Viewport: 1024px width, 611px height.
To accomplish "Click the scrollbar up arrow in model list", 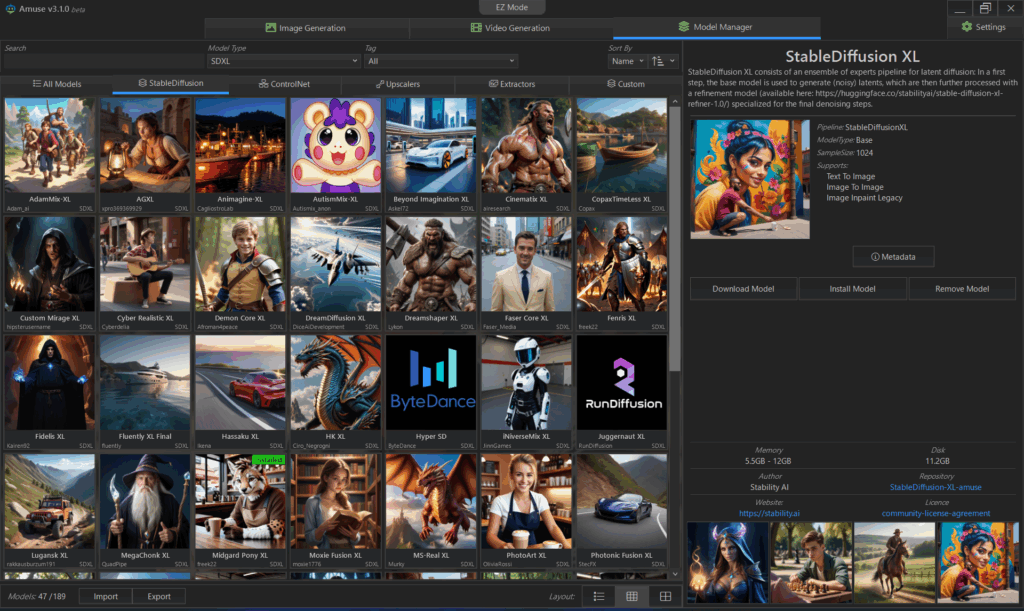I will (675, 102).
